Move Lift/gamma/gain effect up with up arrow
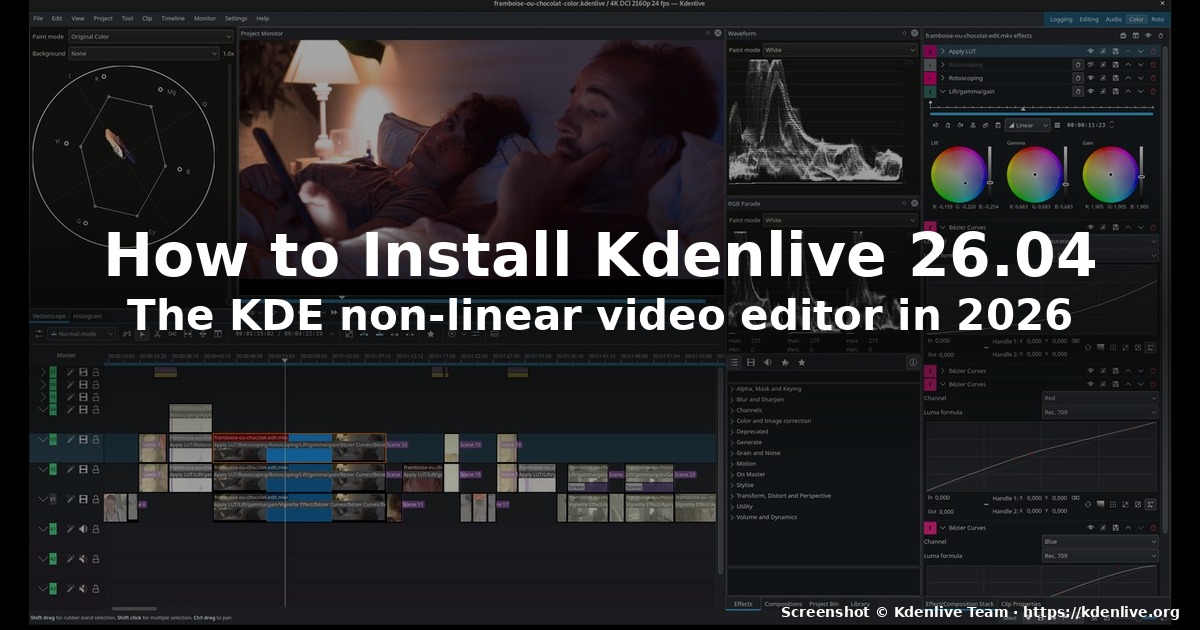 tap(1127, 91)
